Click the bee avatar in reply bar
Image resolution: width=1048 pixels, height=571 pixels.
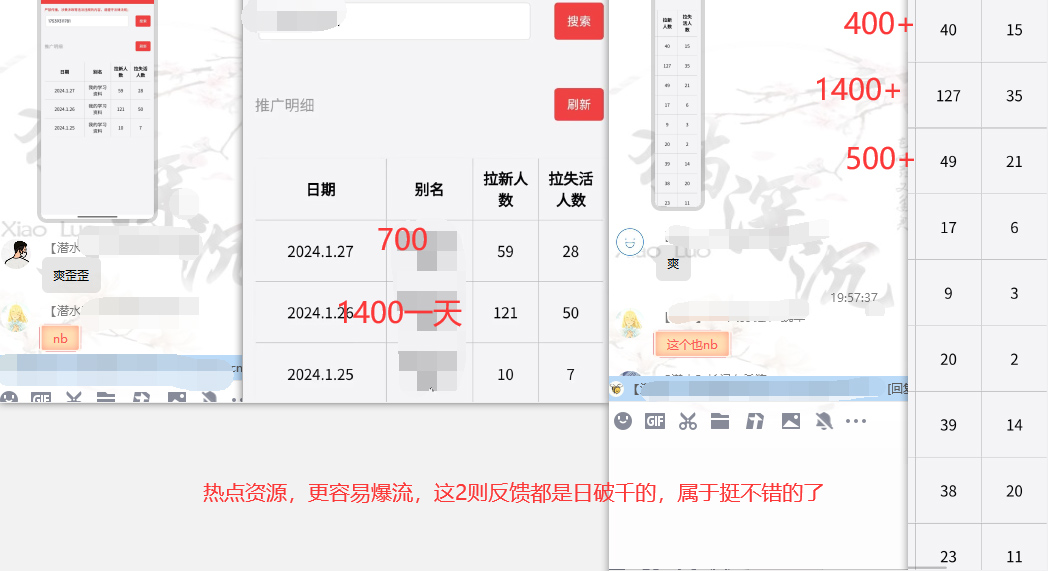tap(617, 388)
